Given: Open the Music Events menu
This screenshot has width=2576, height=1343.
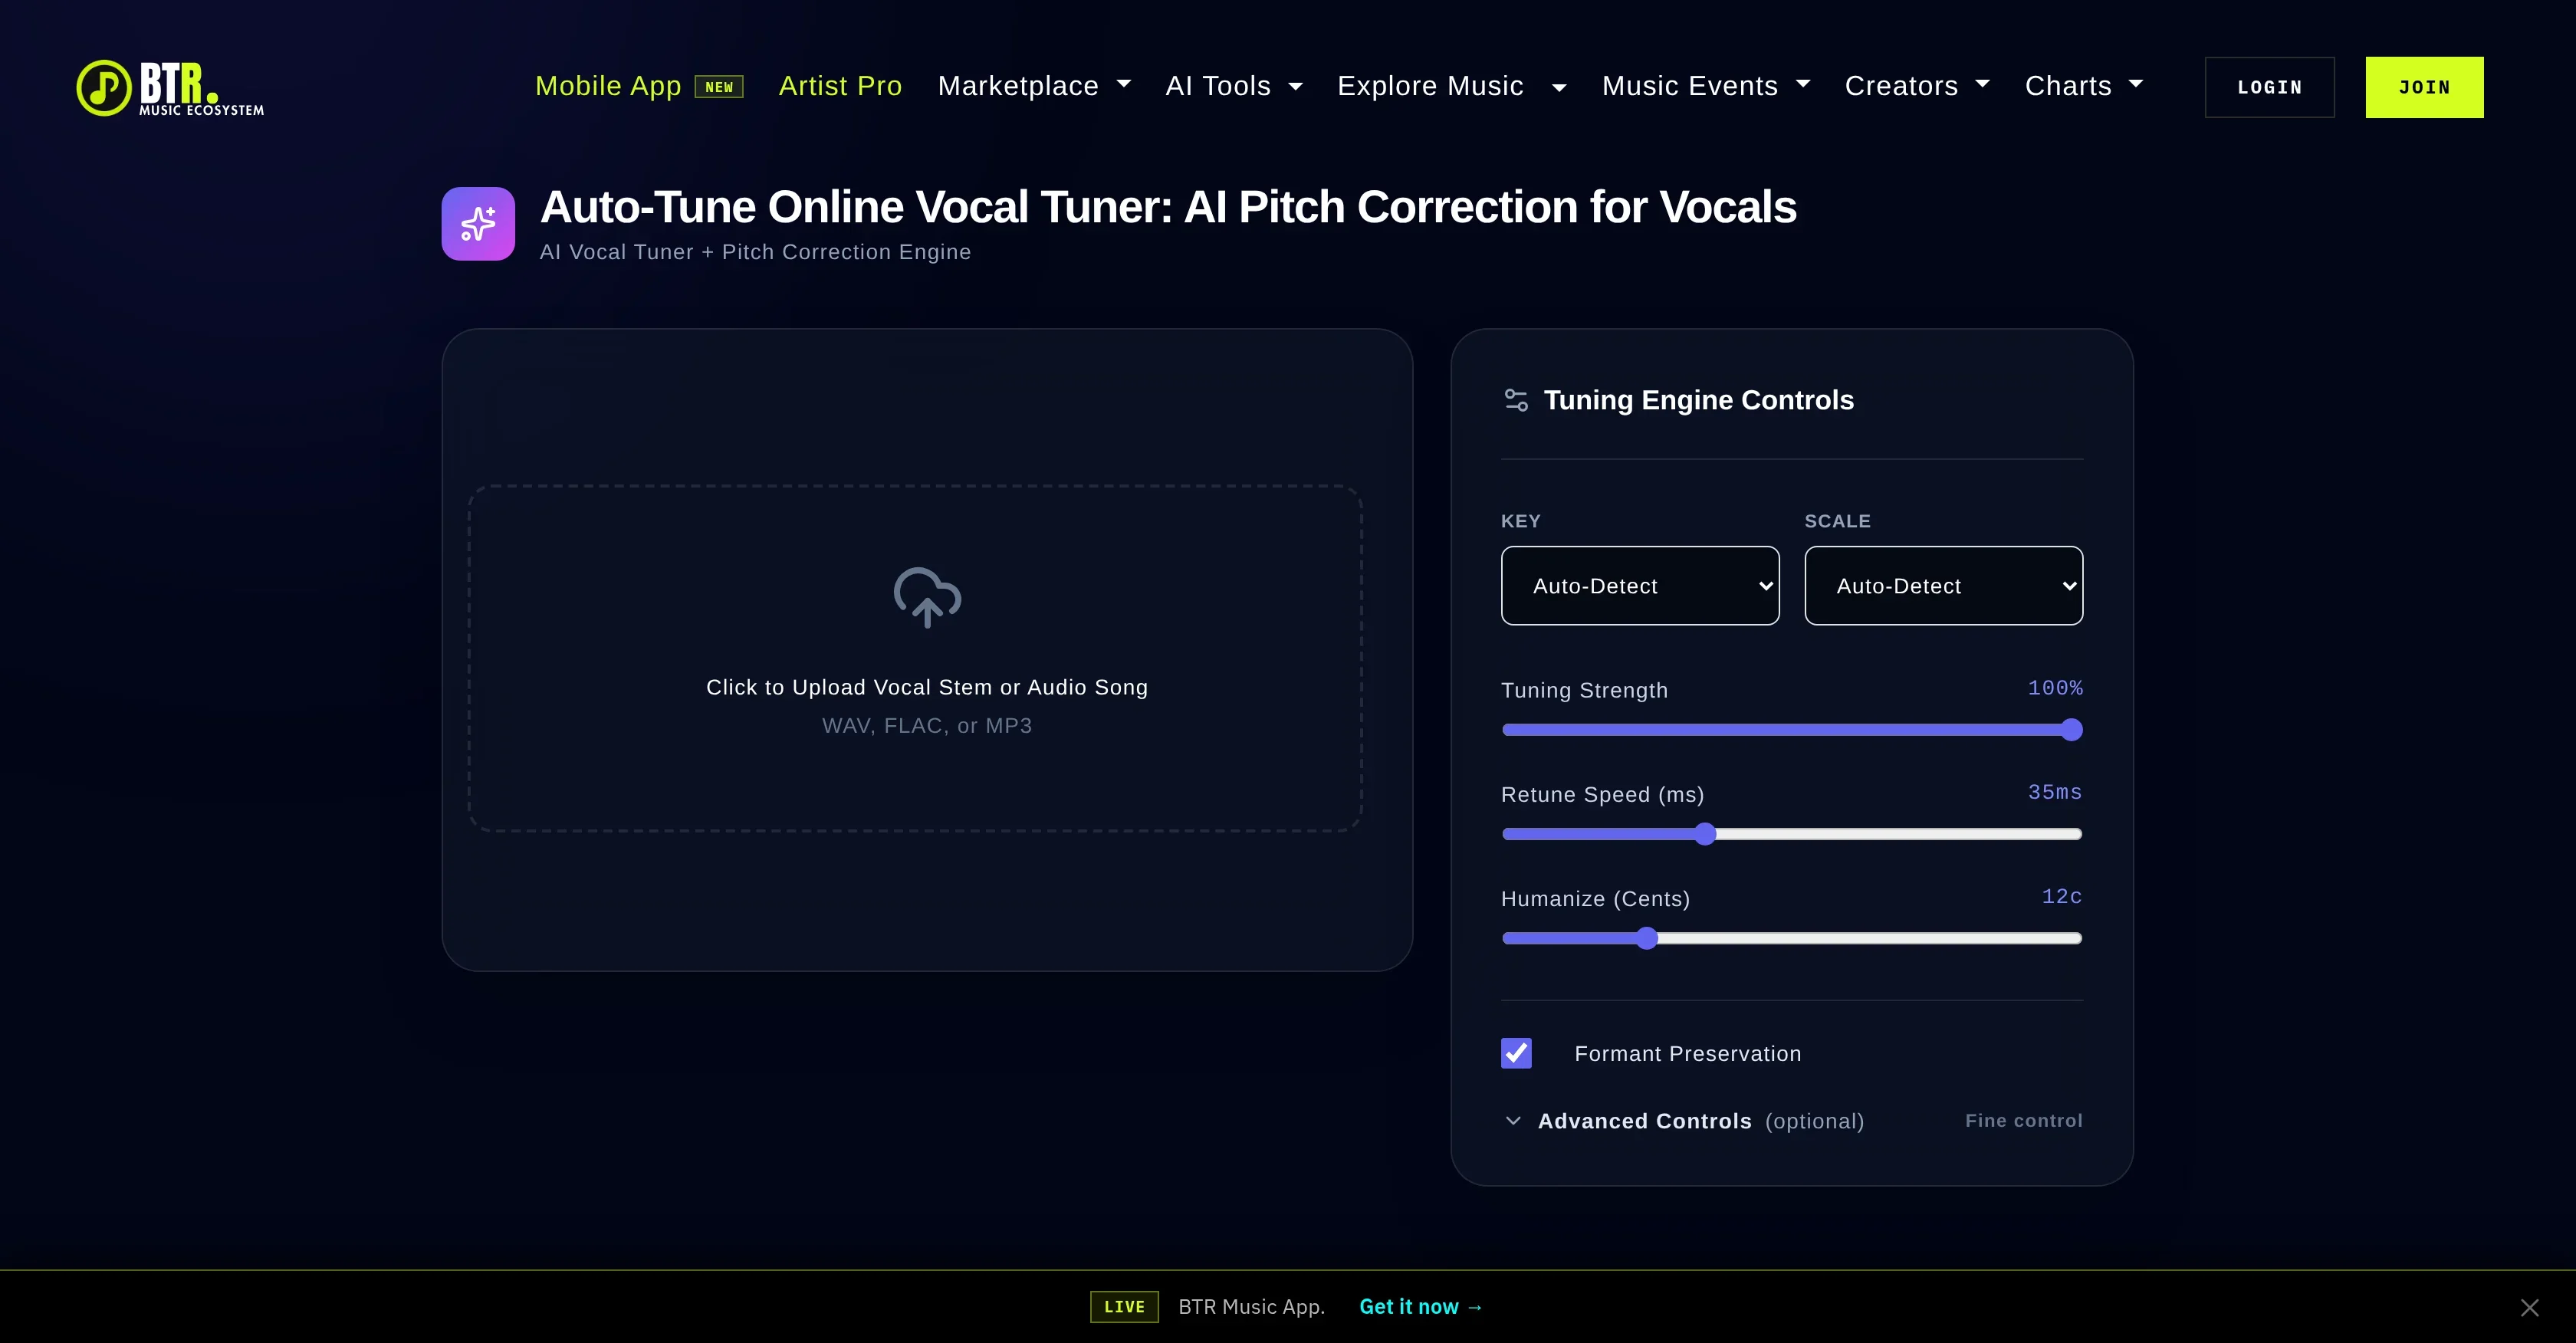Looking at the screenshot, I should coord(1706,86).
